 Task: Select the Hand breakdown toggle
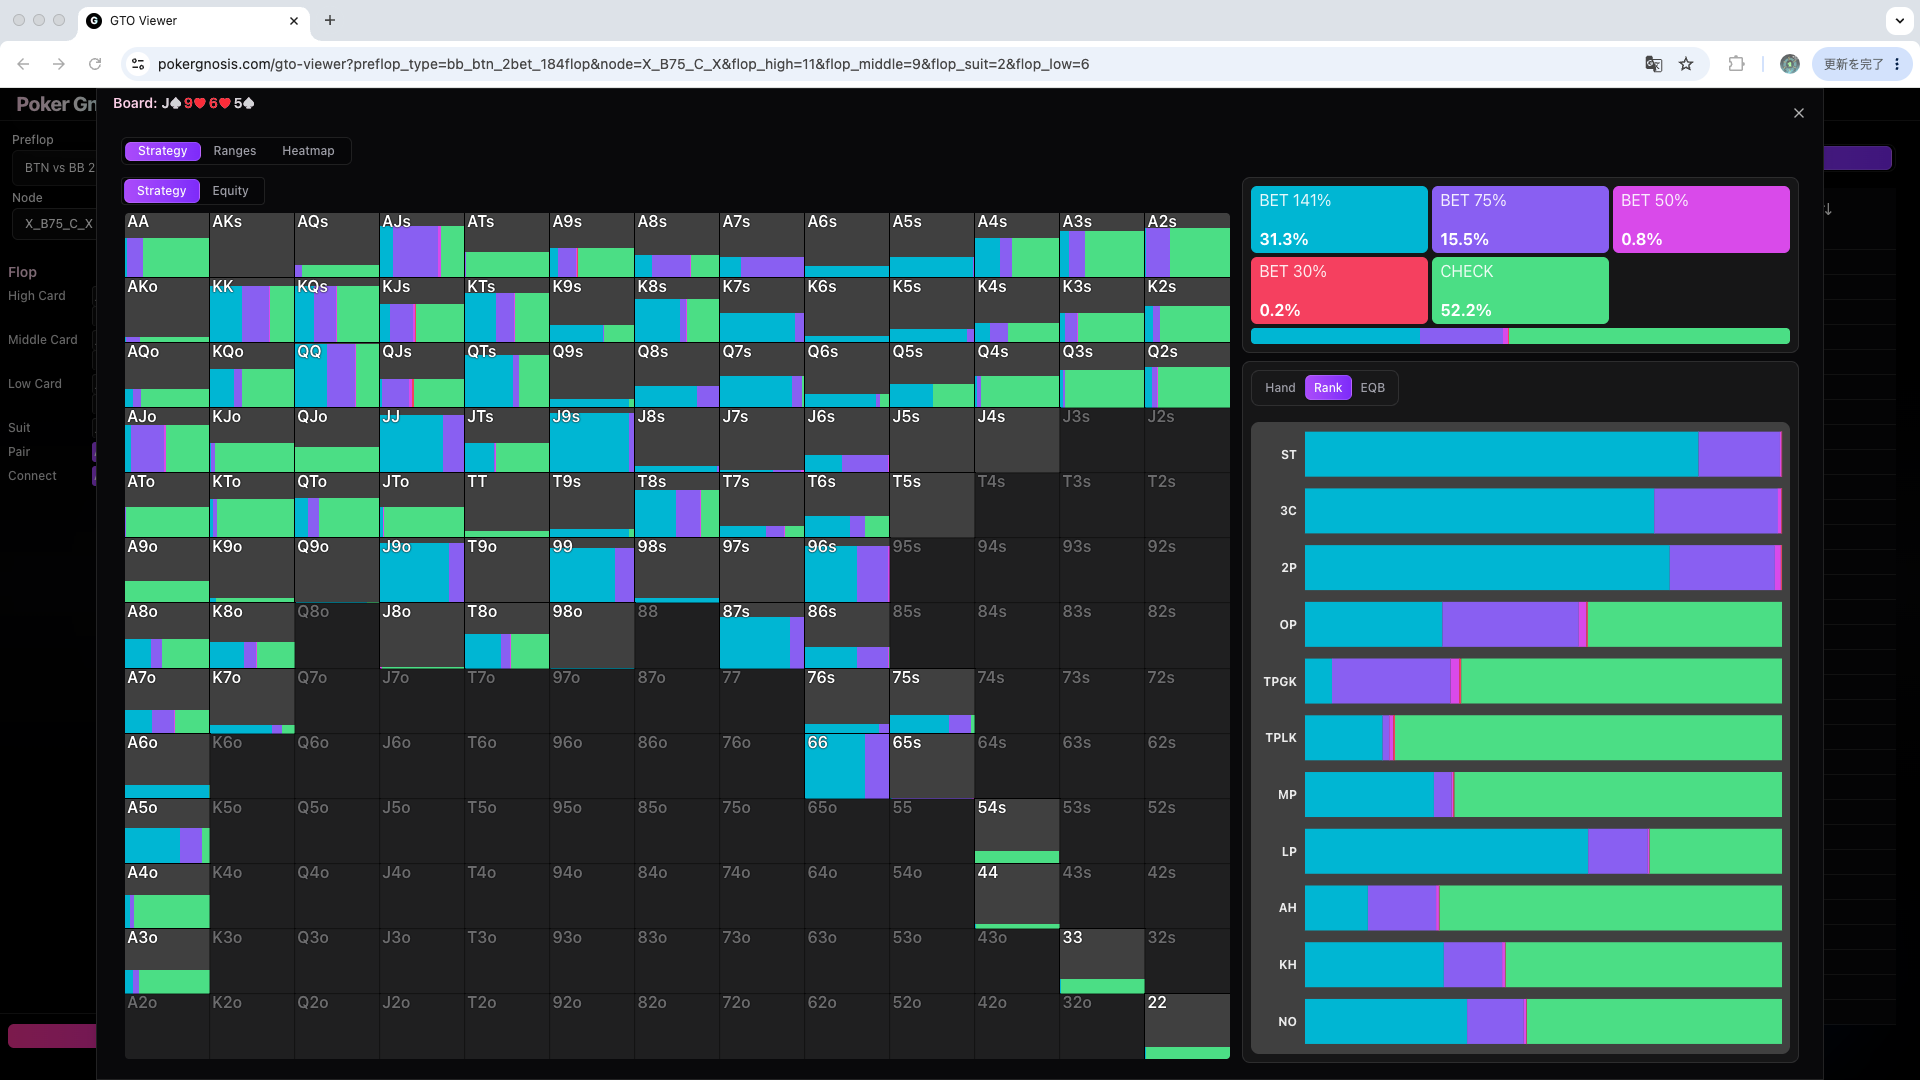tap(1280, 388)
